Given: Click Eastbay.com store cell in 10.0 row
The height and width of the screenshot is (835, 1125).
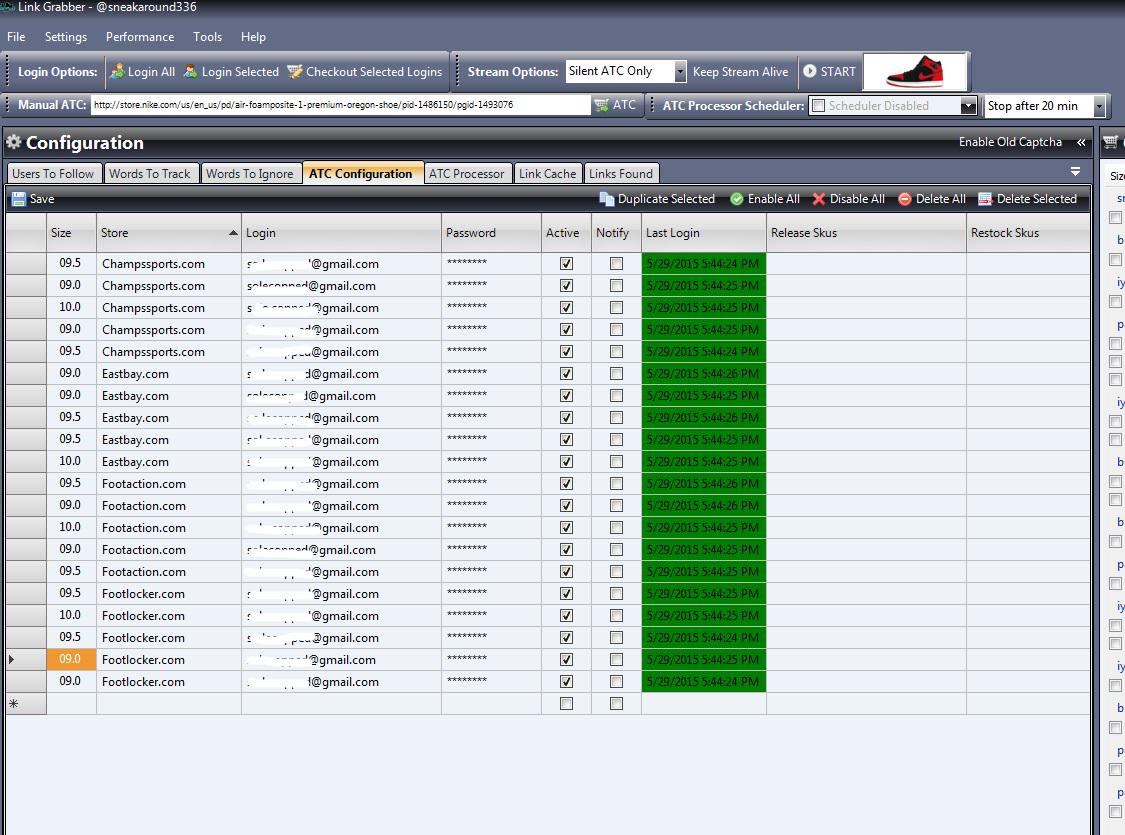Looking at the screenshot, I should pos(169,461).
